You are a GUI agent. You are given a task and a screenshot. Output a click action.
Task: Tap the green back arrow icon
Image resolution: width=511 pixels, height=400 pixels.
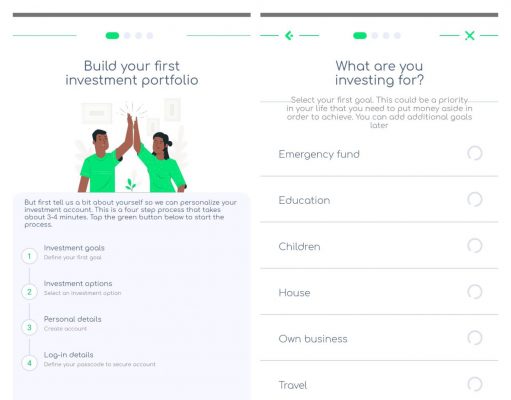[289, 35]
